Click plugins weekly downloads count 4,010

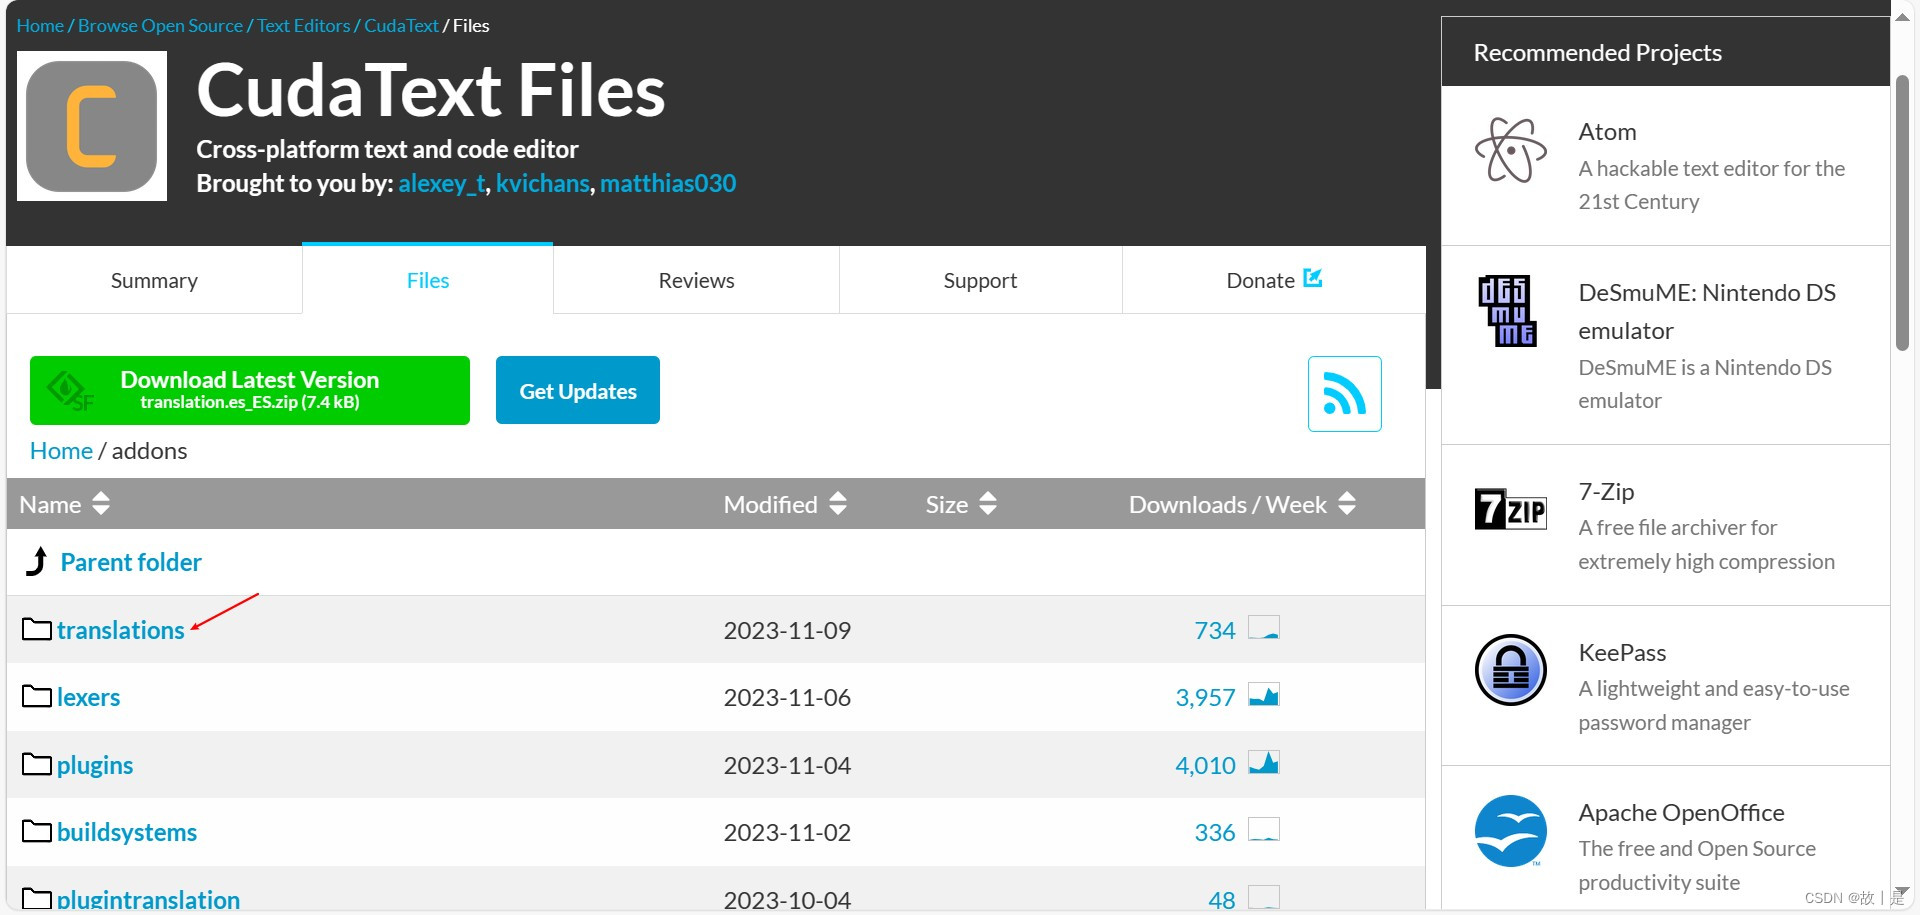click(1205, 765)
